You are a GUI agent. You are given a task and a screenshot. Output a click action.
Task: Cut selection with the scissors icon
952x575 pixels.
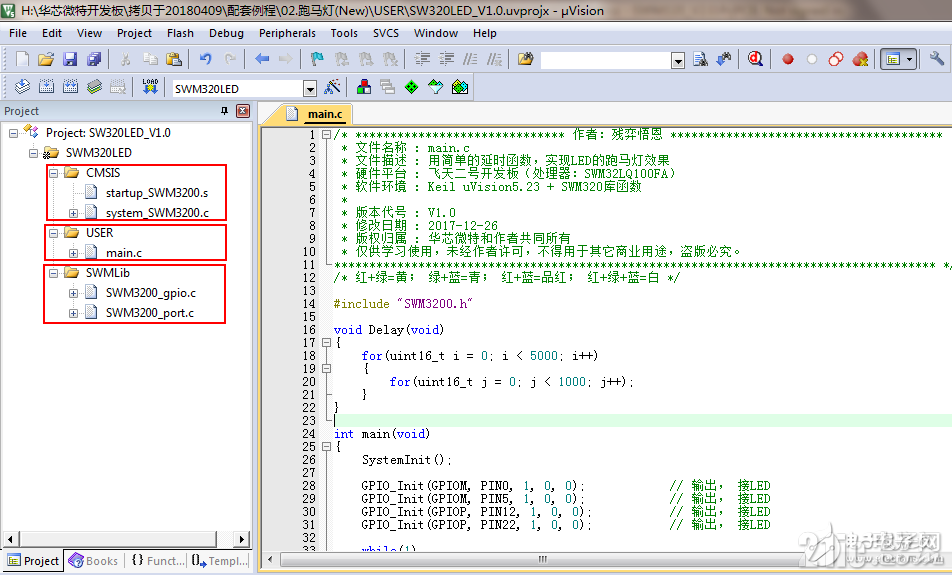(x=126, y=59)
